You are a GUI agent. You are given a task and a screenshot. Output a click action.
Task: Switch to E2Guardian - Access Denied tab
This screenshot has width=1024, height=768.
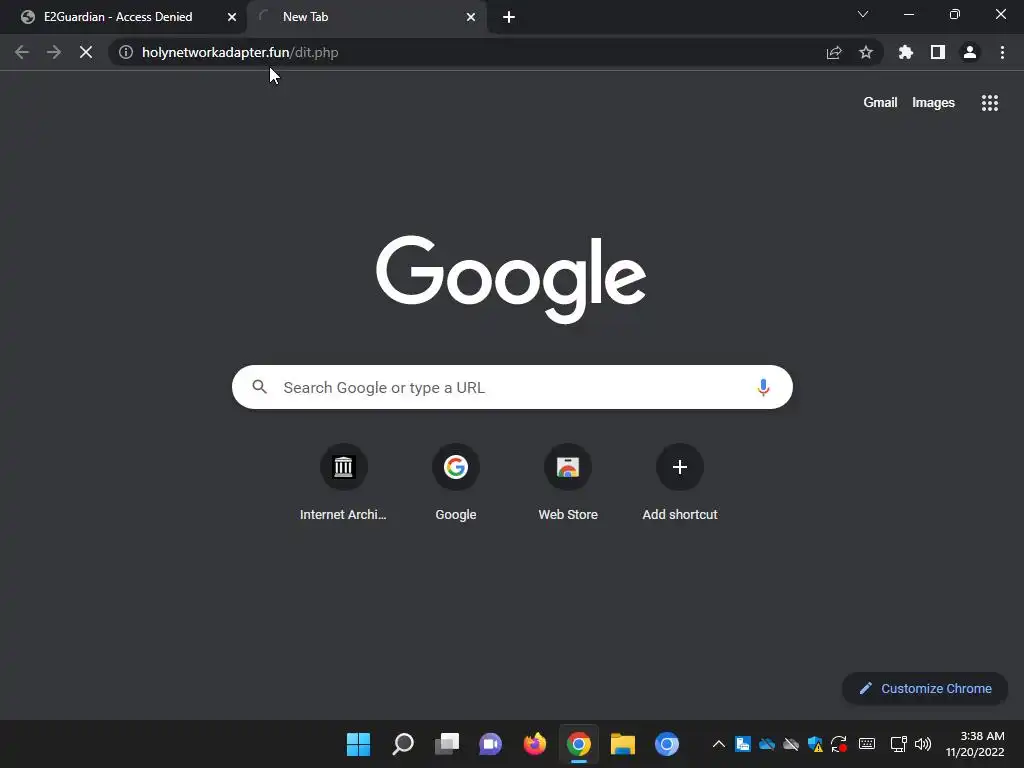[x=118, y=17]
